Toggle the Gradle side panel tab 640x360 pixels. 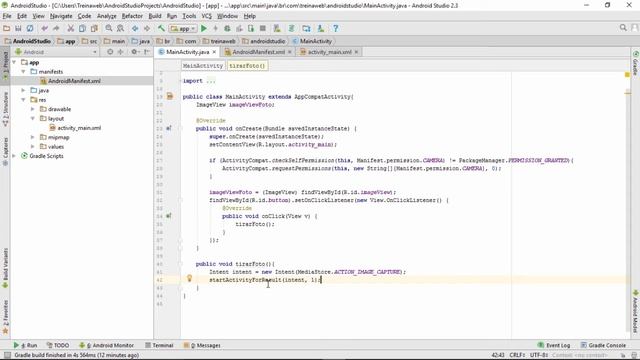636,63
